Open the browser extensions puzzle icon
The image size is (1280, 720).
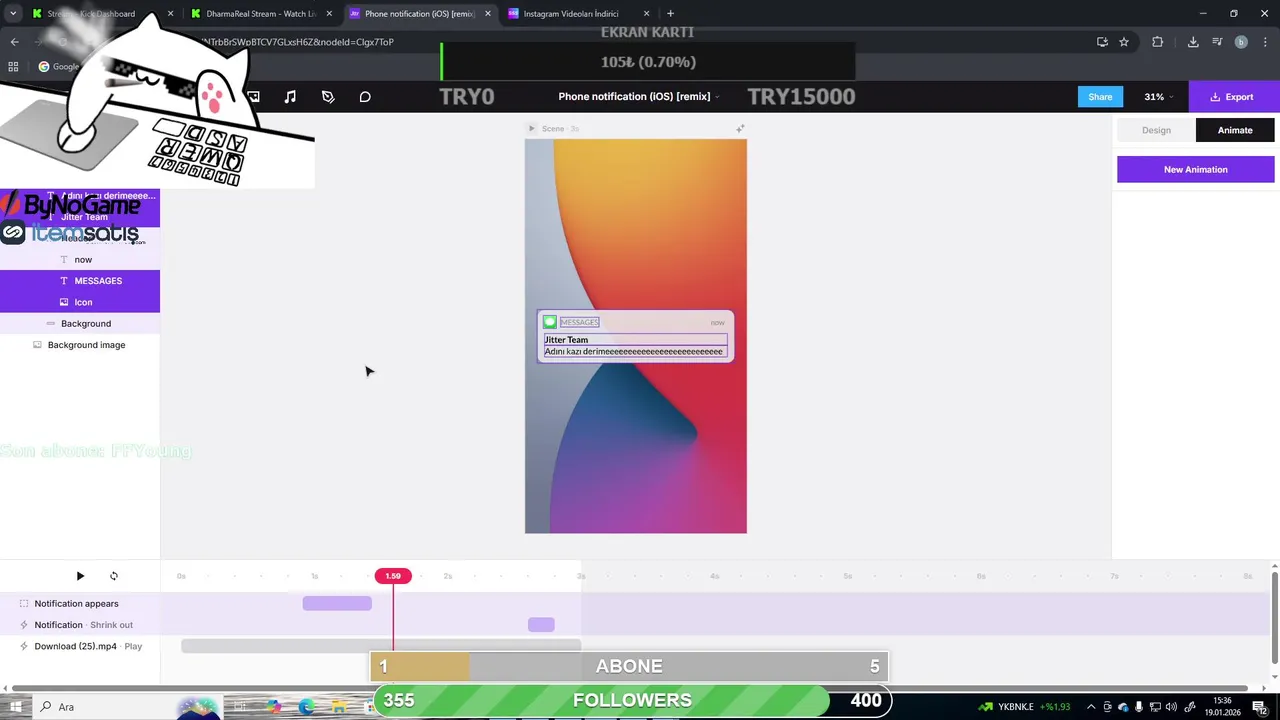[1158, 42]
